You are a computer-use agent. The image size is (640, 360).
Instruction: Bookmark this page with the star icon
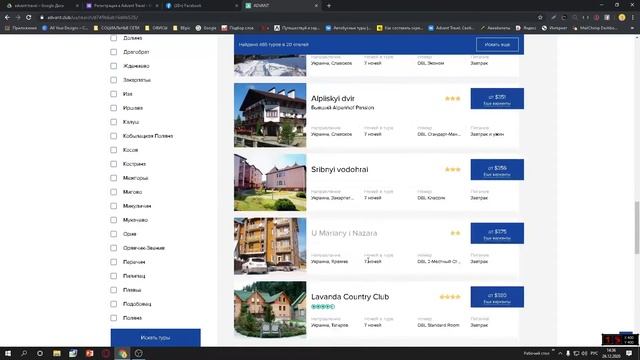(540, 18)
